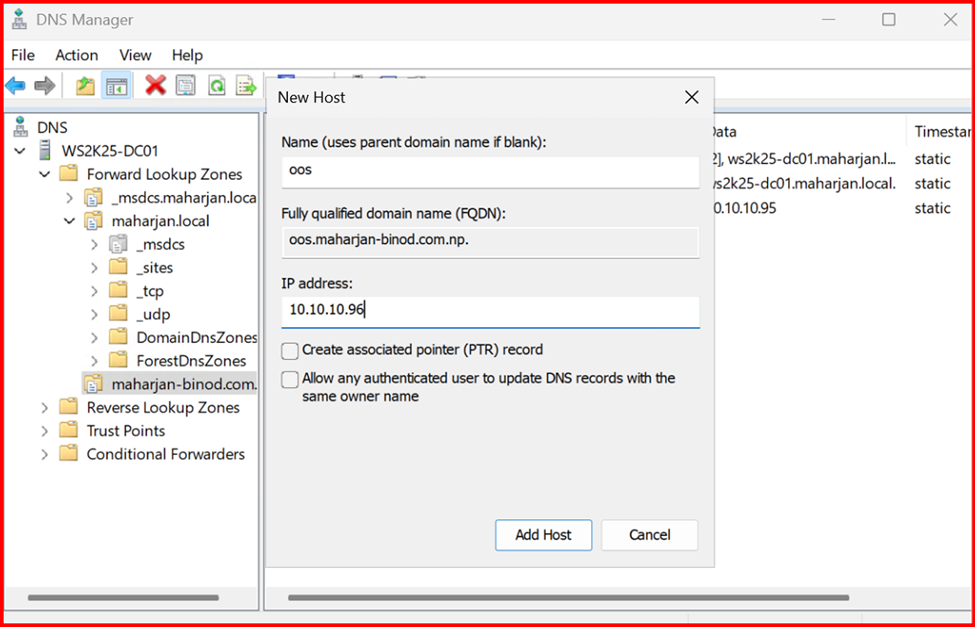
Task: Select the WS2K25-DC01 server node
Action: point(109,151)
